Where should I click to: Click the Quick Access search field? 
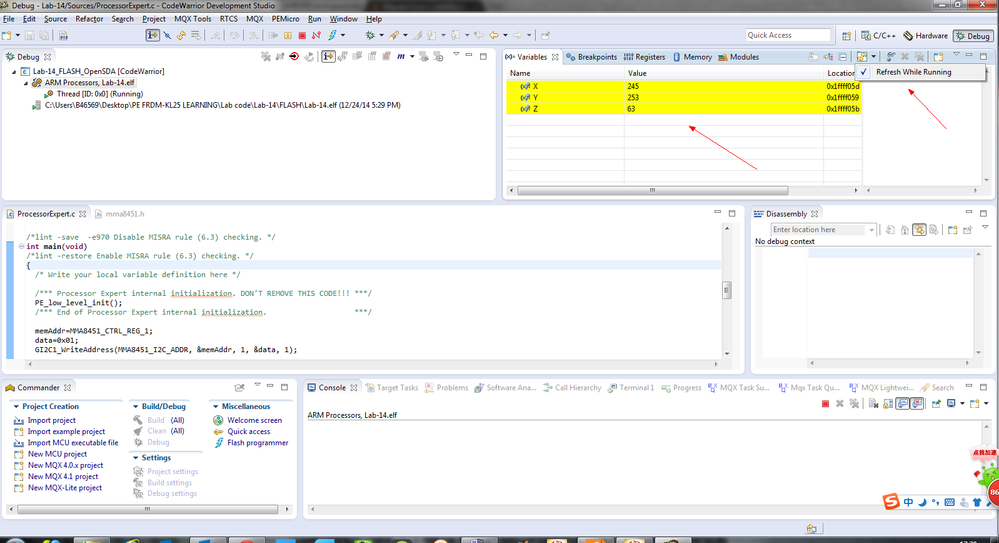point(787,35)
